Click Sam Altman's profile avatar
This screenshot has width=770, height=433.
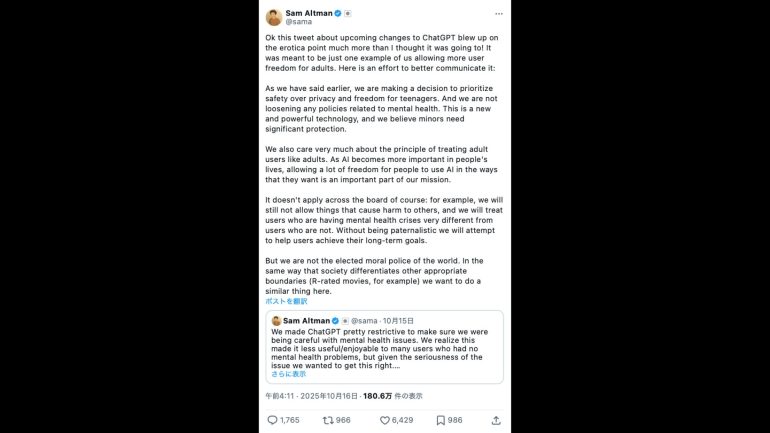pos(273,17)
